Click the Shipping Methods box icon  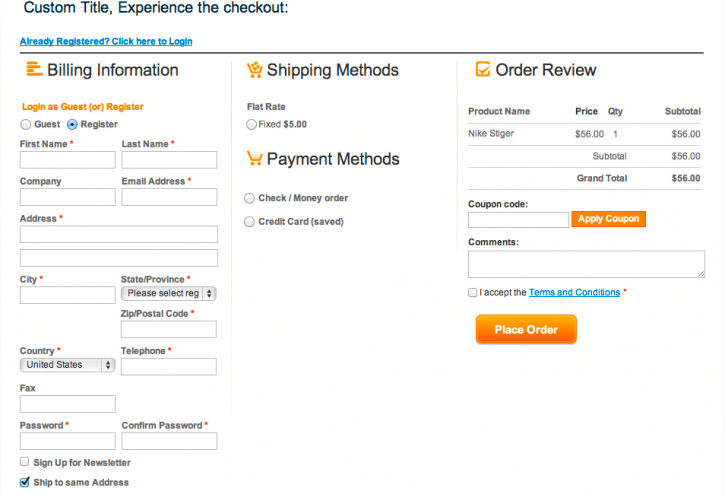click(254, 70)
